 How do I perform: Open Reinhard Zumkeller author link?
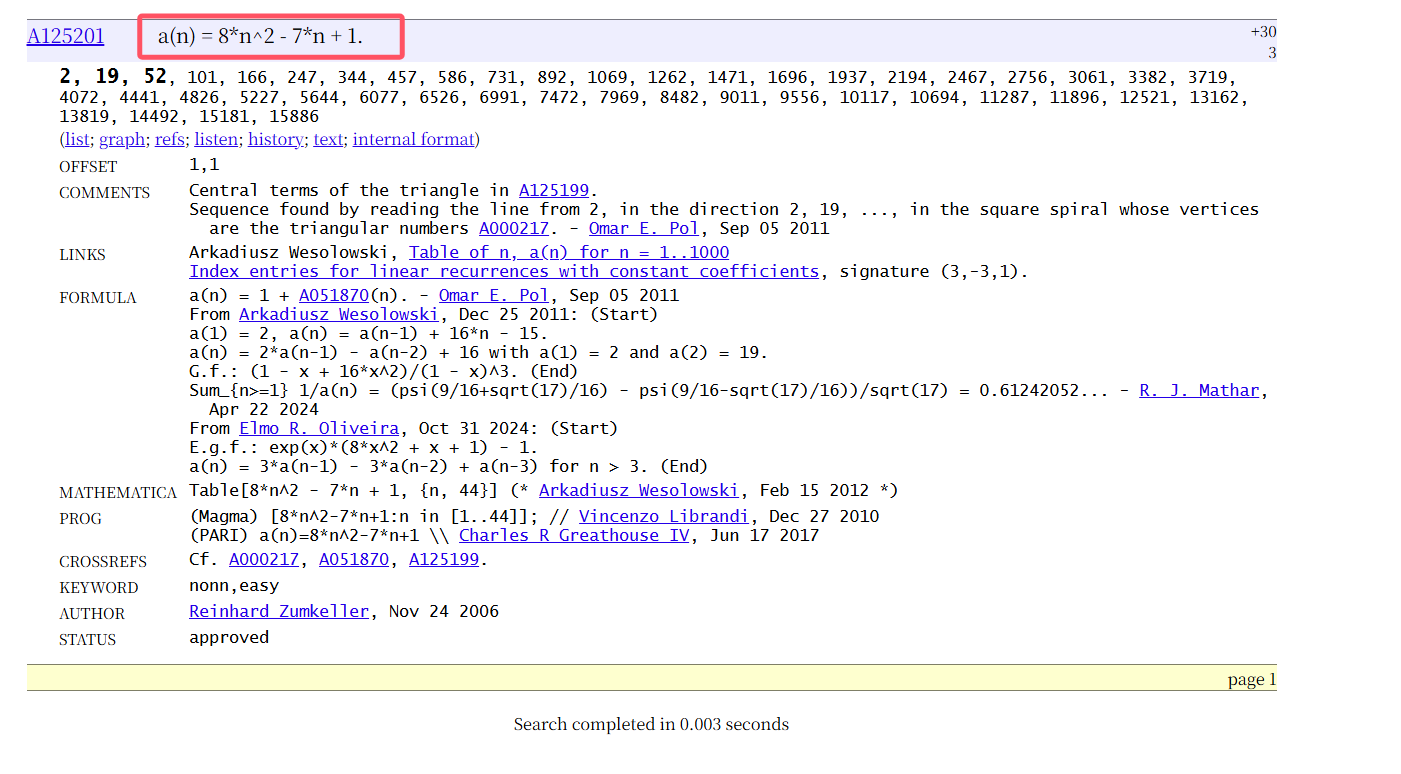coord(279,612)
